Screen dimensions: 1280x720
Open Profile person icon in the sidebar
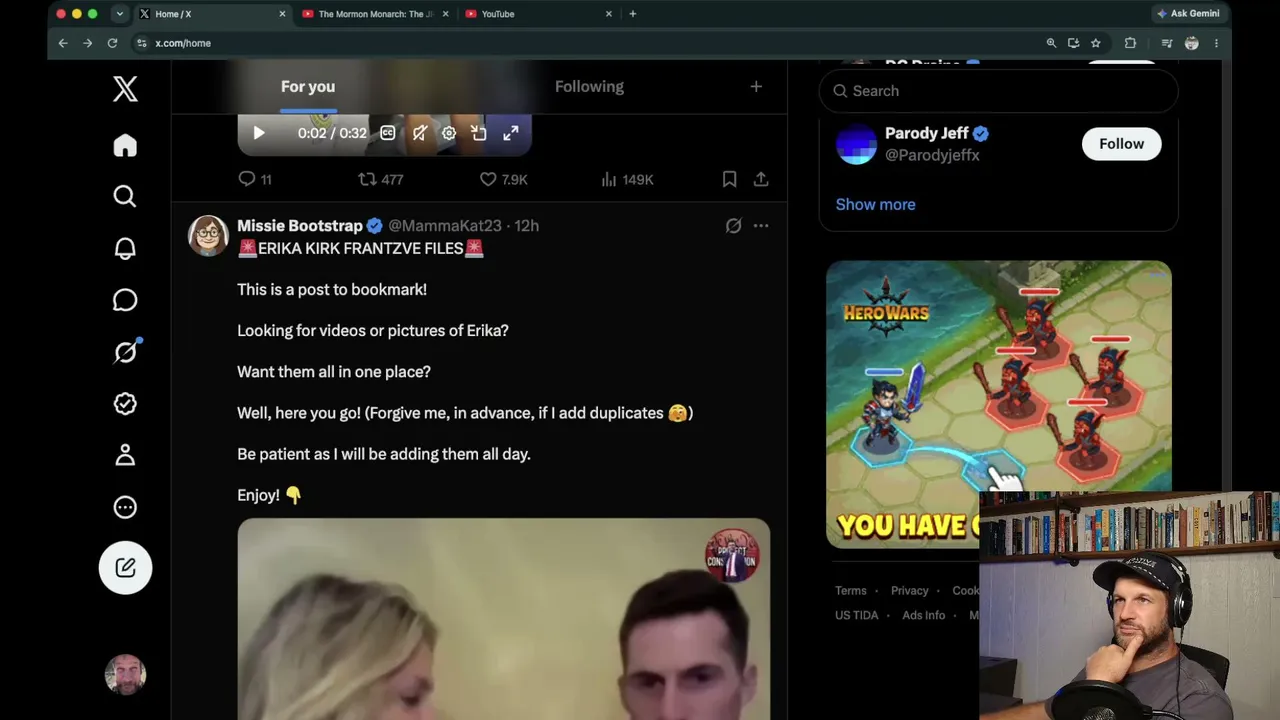coord(125,455)
